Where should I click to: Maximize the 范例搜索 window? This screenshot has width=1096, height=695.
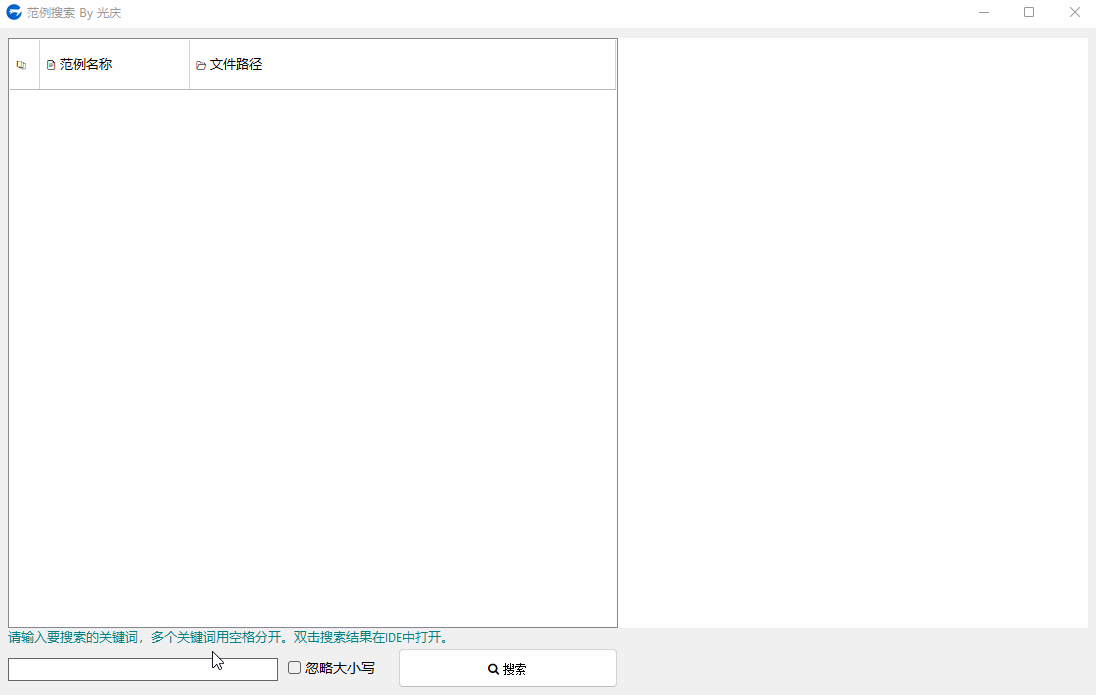1029,13
